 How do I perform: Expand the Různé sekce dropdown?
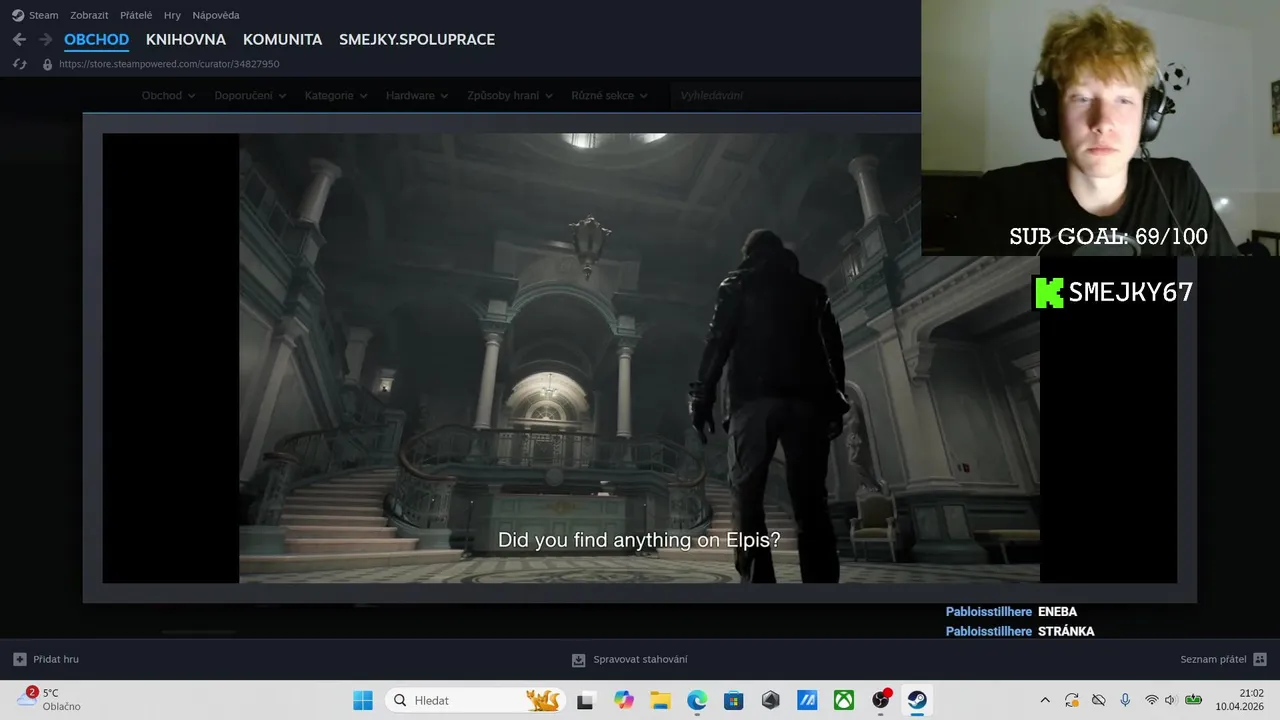pyautogui.click(x=609, y=96)
